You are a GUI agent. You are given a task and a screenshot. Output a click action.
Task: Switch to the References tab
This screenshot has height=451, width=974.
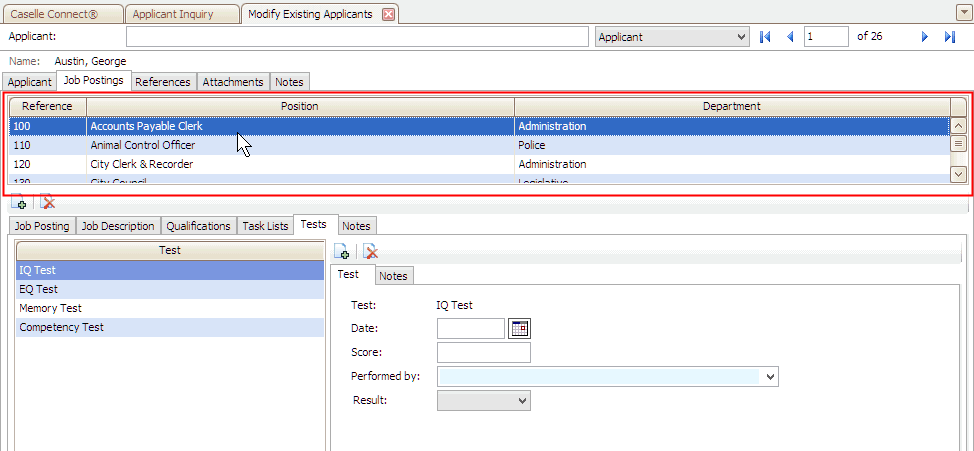tap(164, 82)
